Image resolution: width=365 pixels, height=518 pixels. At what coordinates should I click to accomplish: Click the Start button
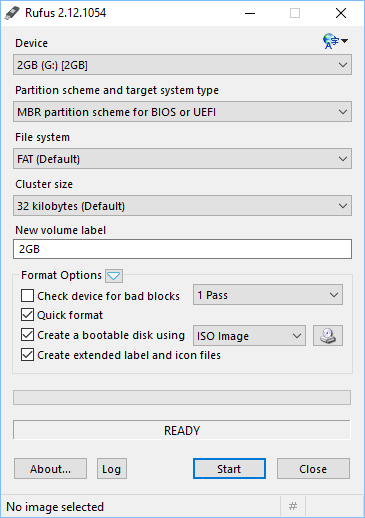(x=229, y=469)
